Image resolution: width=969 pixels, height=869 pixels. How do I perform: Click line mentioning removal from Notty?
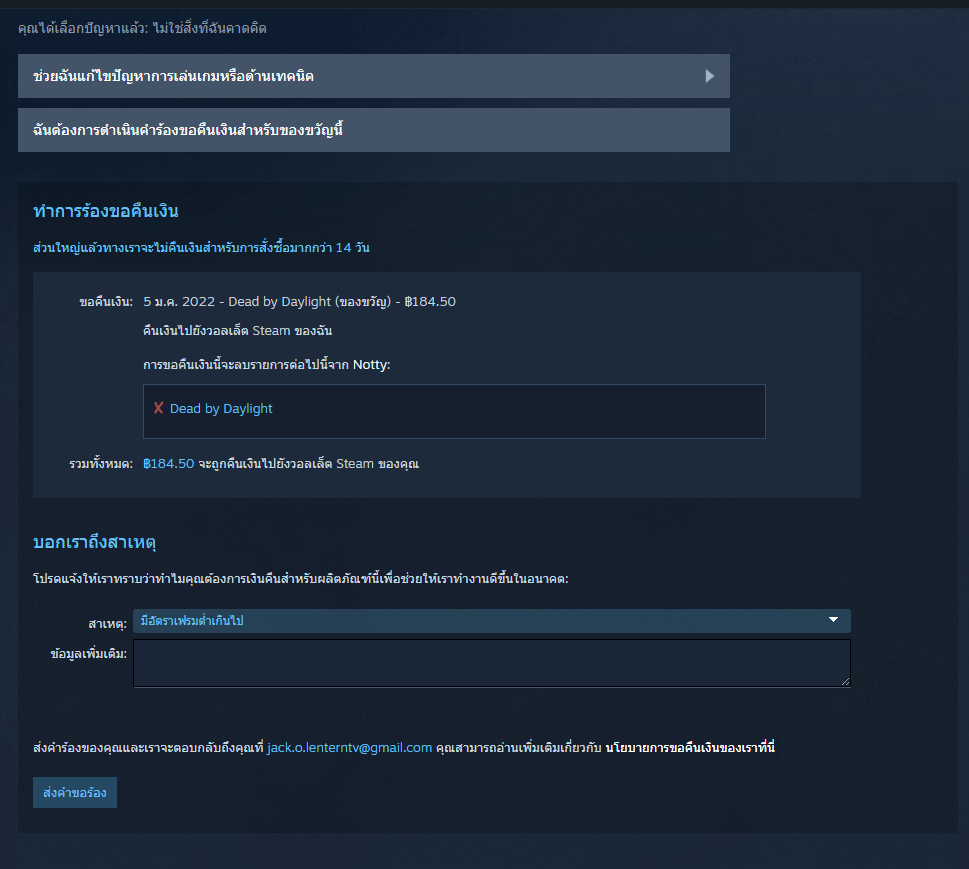[x=266, y=365]
